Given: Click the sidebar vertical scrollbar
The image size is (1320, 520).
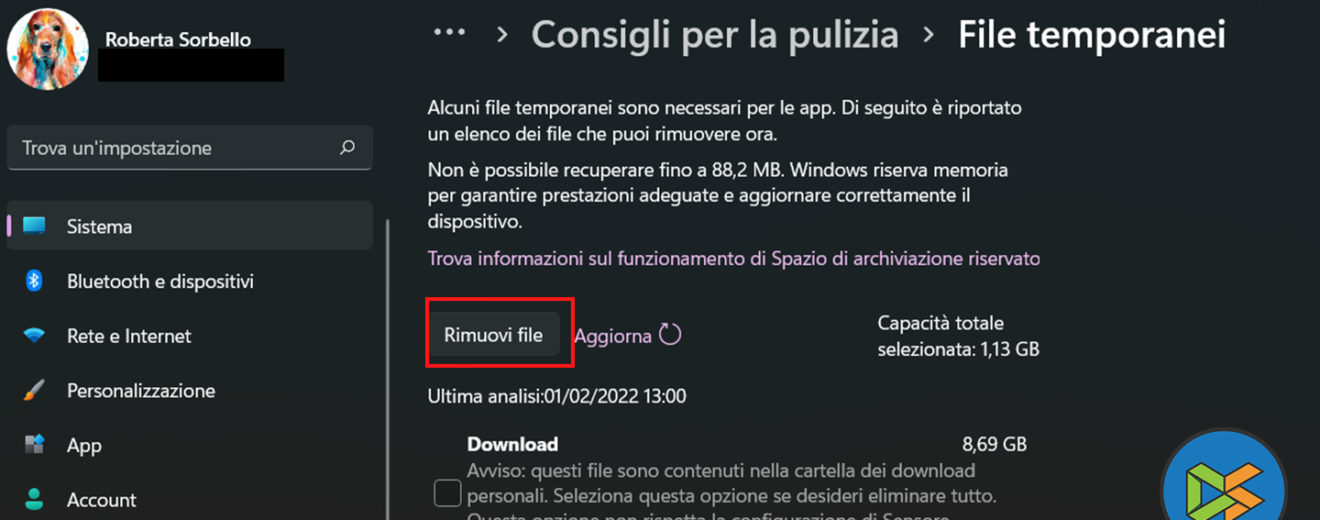Looking at the screenshot, I should pyautogui.click(x=387, y=360).
